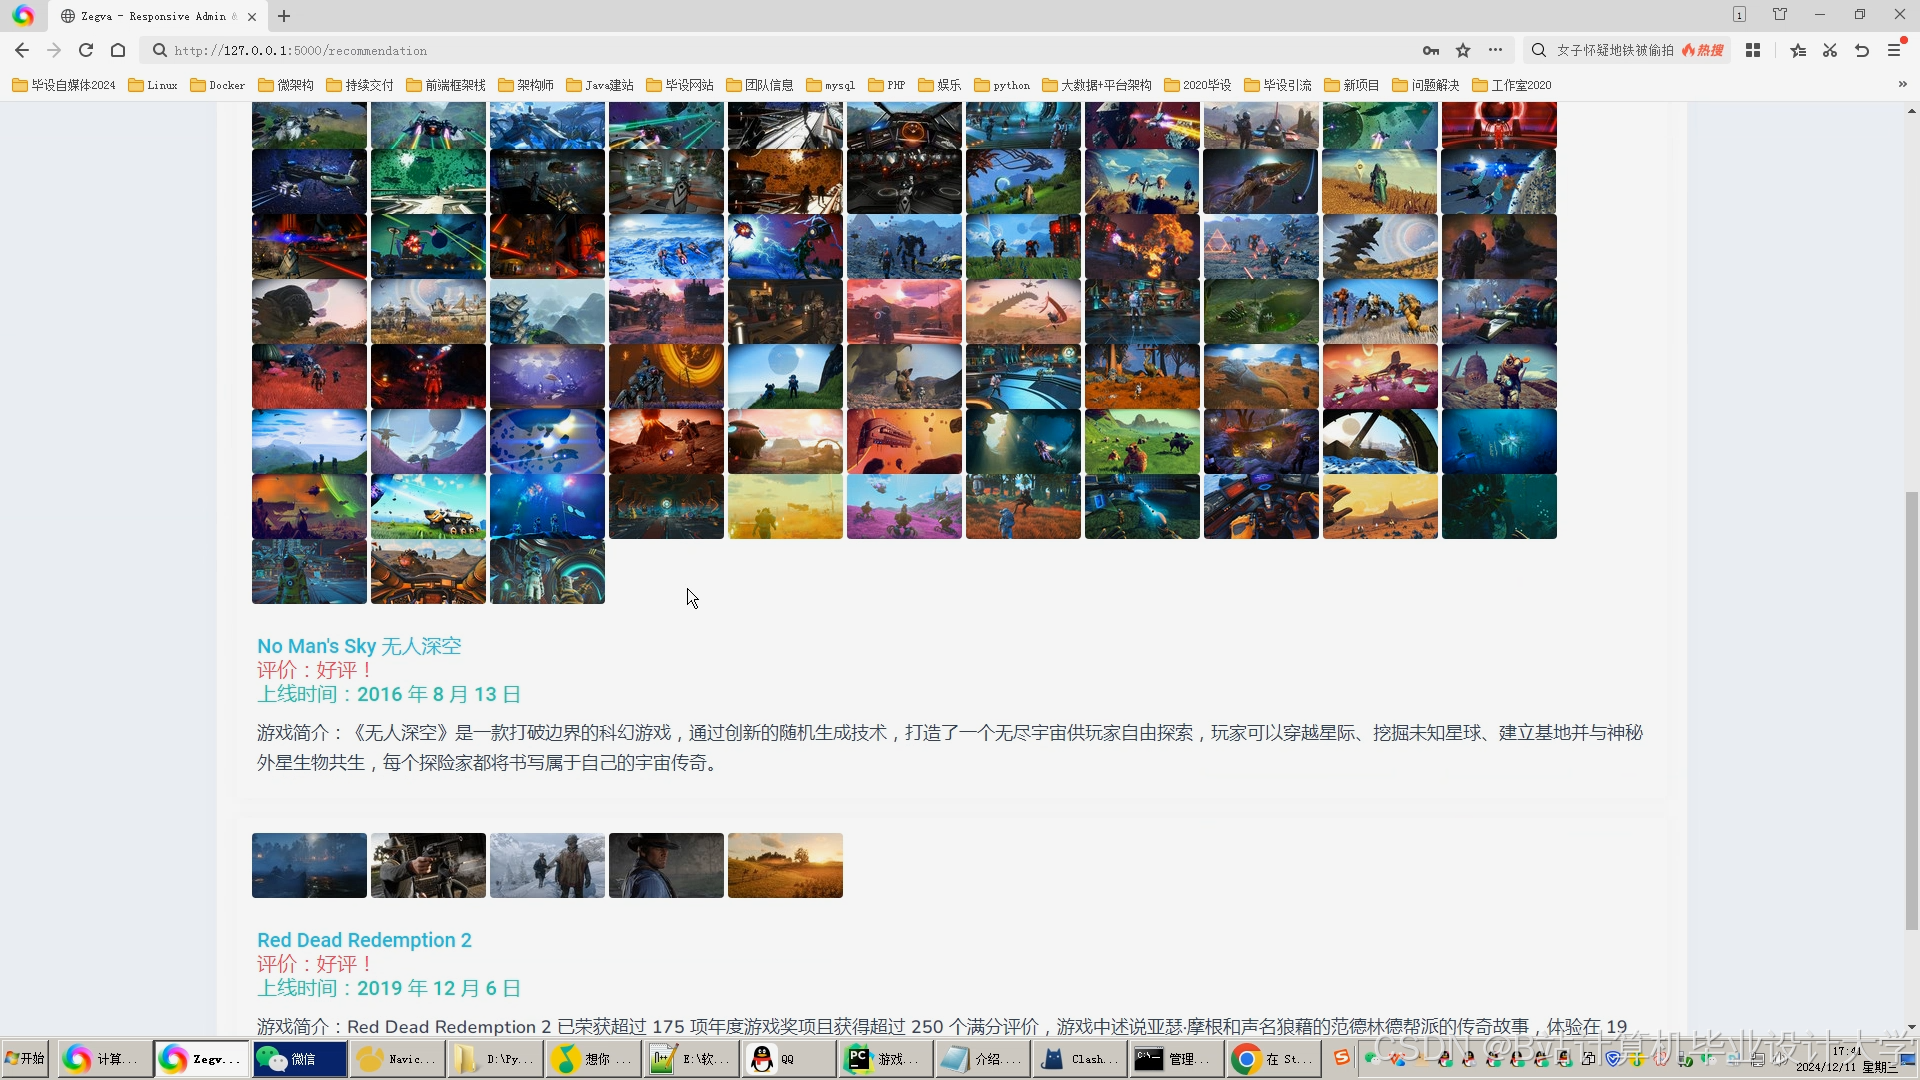Open saved passwords key icon
Image resolution: width=1920 pixels, height=1080 pixels.
pyautogui.click(x=1431, y=50)
